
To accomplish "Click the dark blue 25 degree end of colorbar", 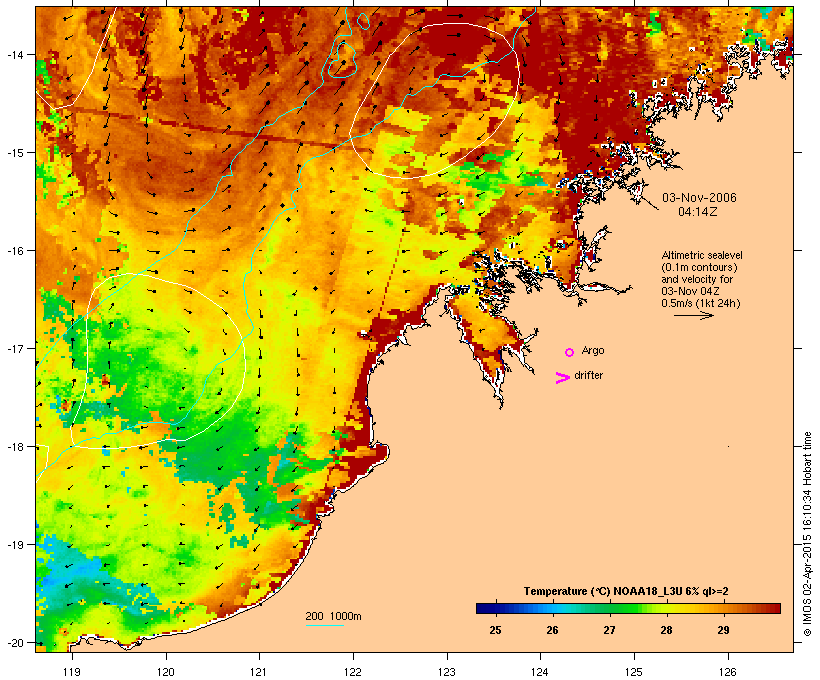I will (x=484, y=608).
